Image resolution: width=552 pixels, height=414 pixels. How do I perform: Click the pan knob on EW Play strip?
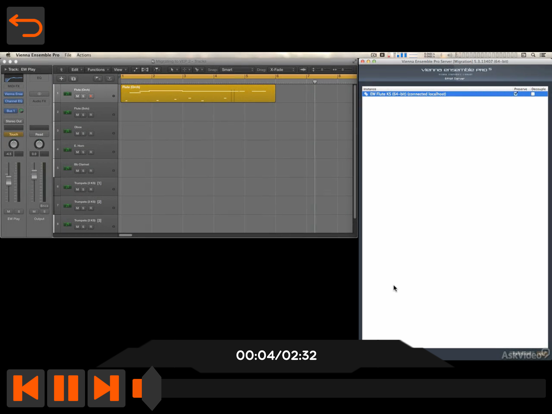14,144
